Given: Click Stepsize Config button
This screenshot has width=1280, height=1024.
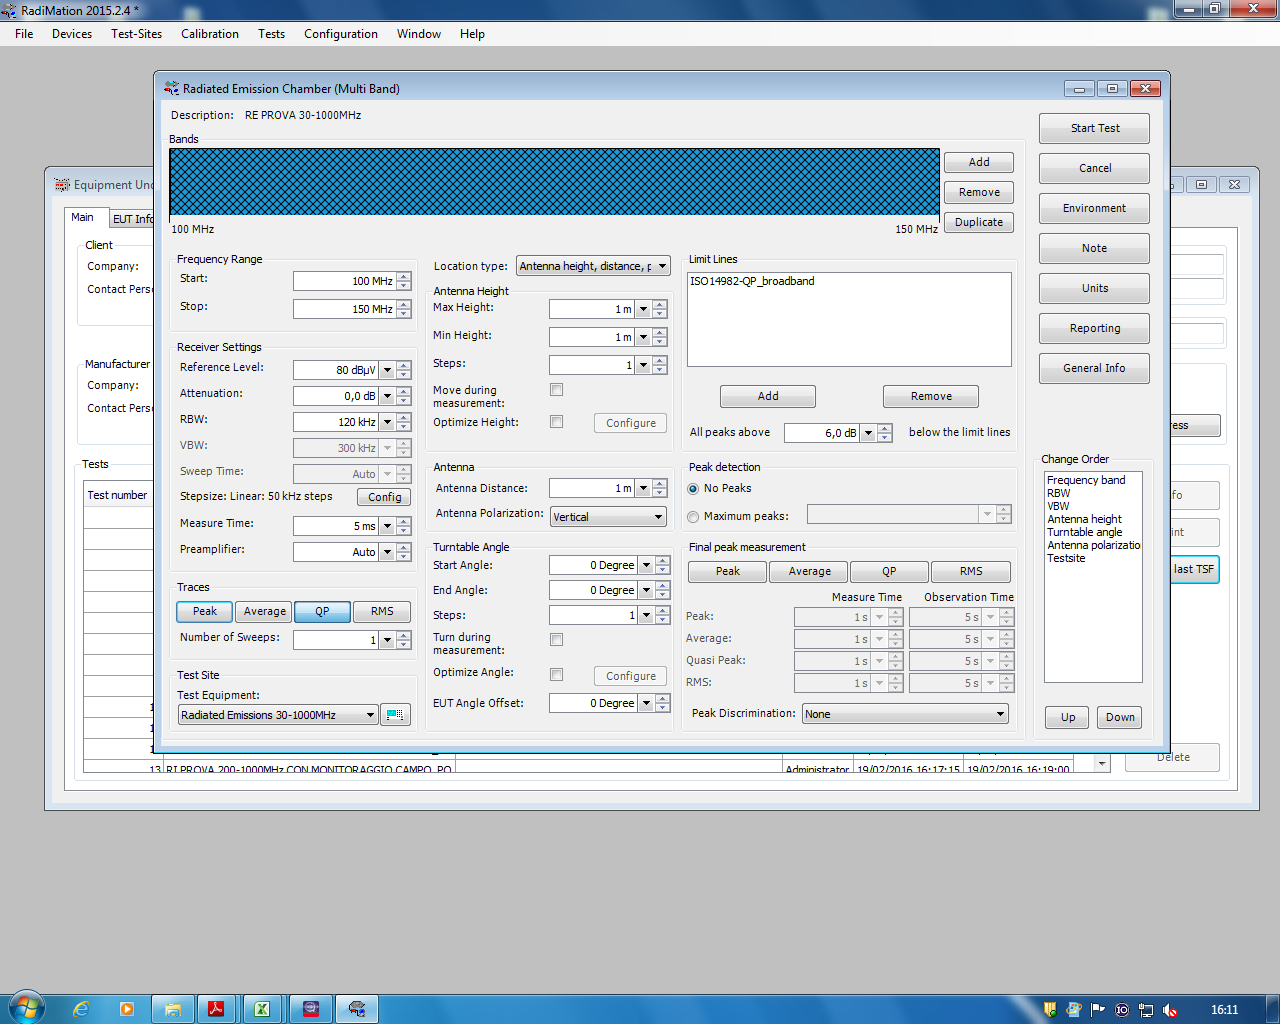Looking at the screenshot, I should [x=384, y=497].
